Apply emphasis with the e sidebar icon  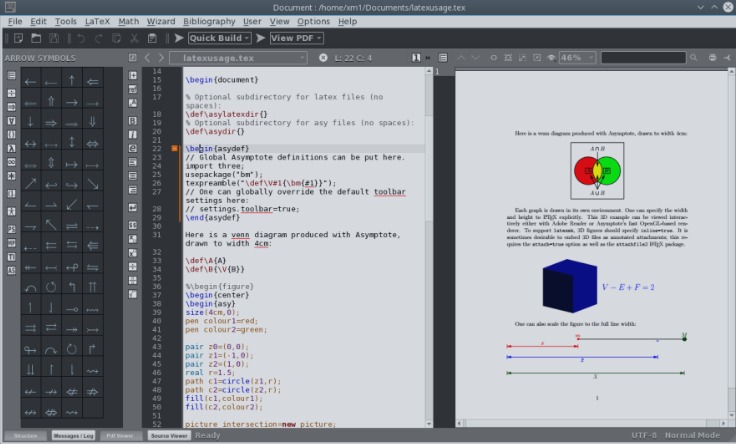pos(133,148)
